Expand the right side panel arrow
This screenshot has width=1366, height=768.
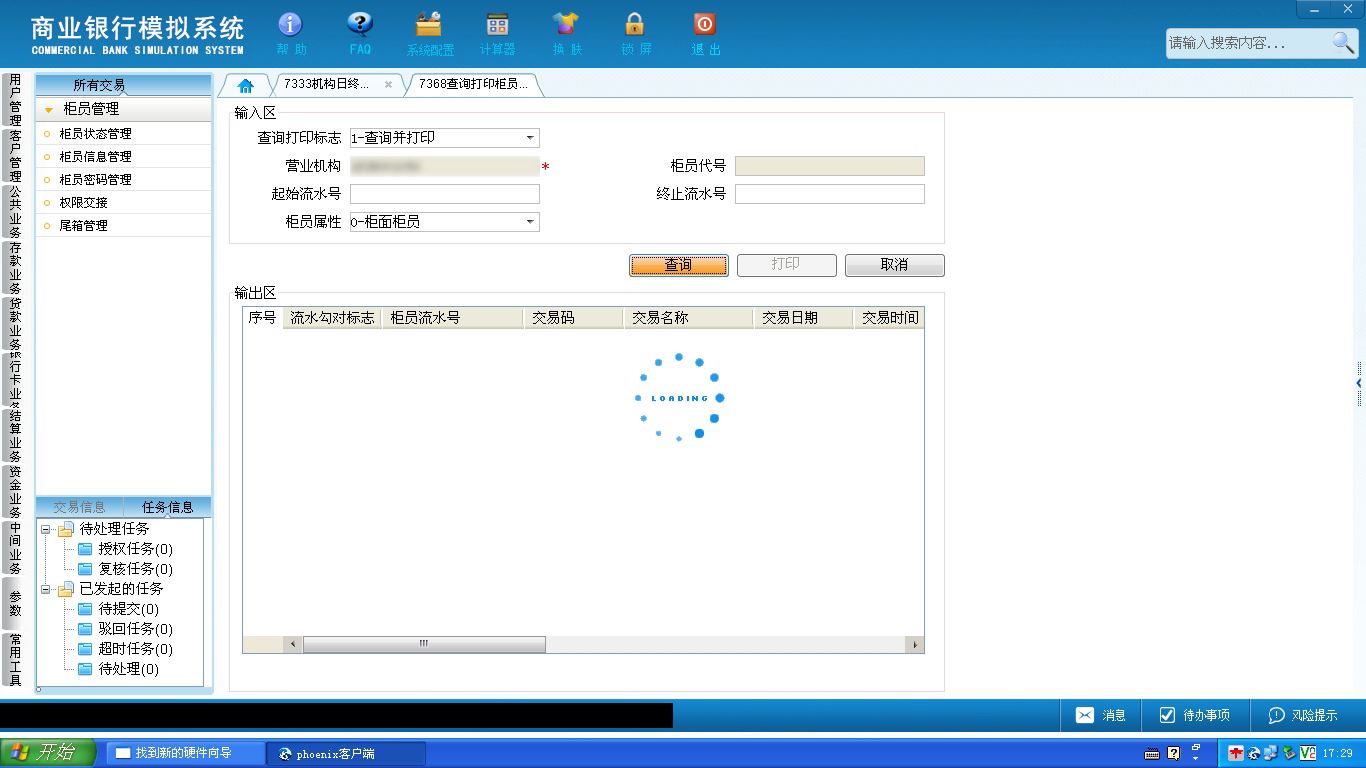[1359, 383]
